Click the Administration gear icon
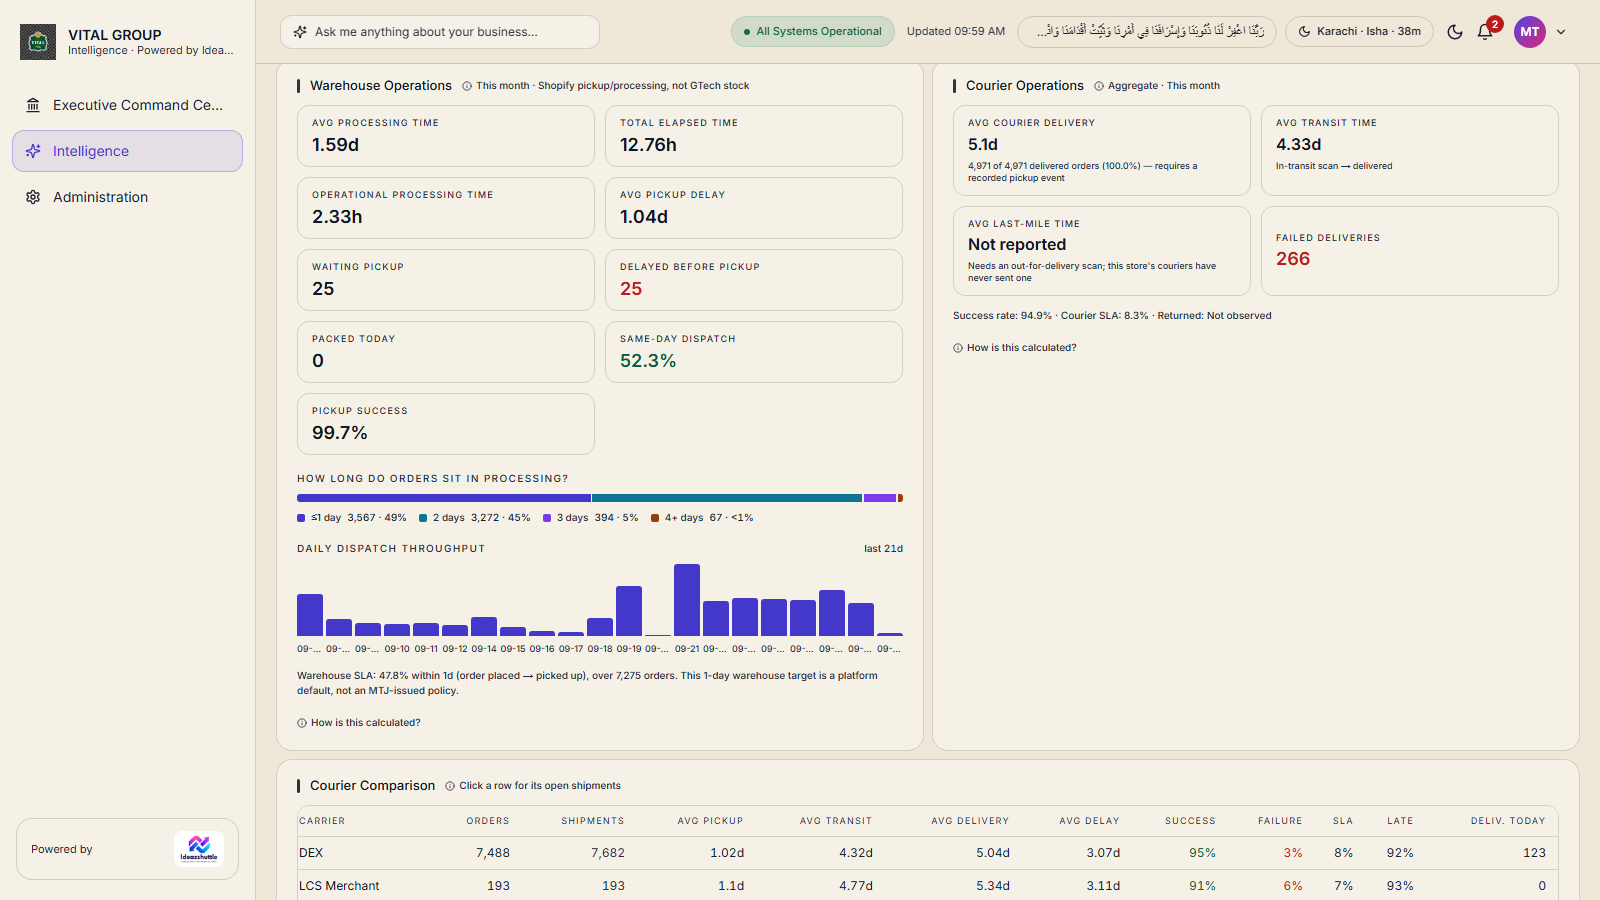1600x900 pixels. click(x=33, y=197)
